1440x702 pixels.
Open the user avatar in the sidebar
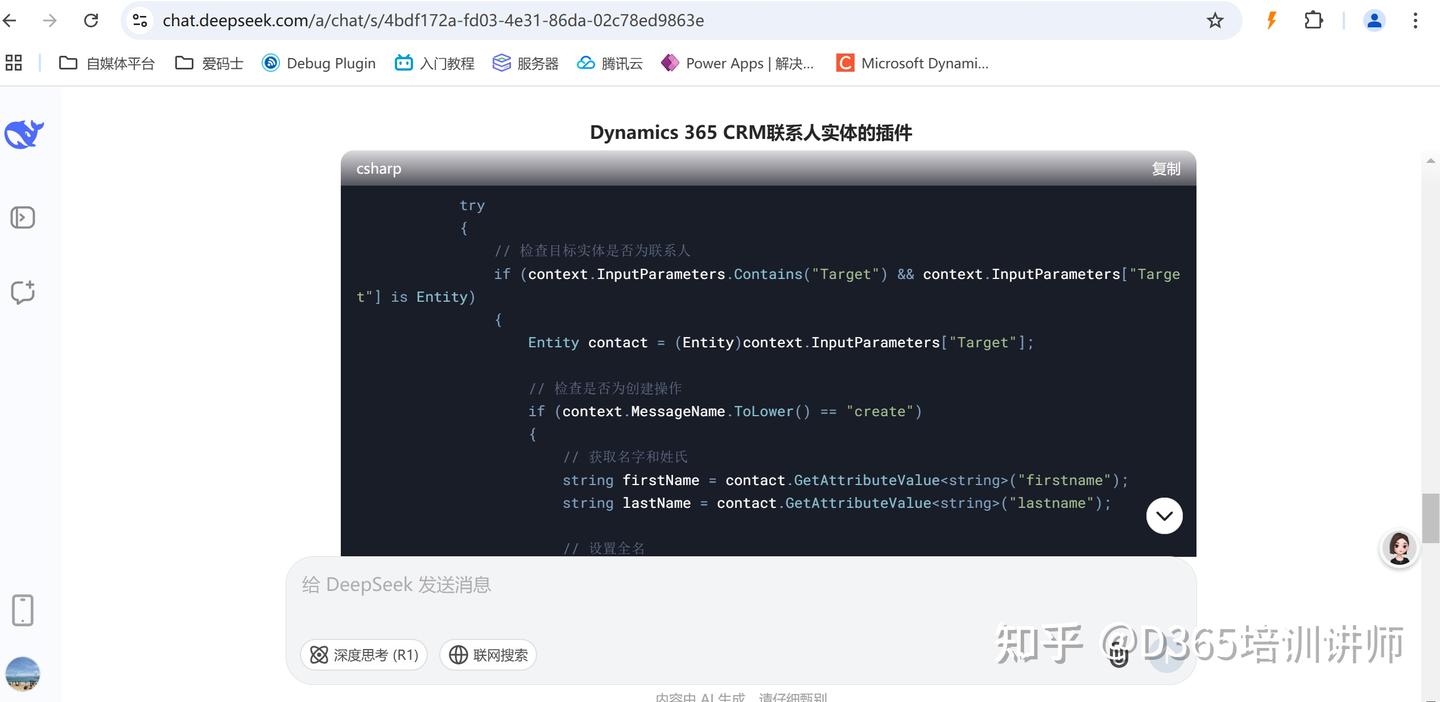[22, 674]
